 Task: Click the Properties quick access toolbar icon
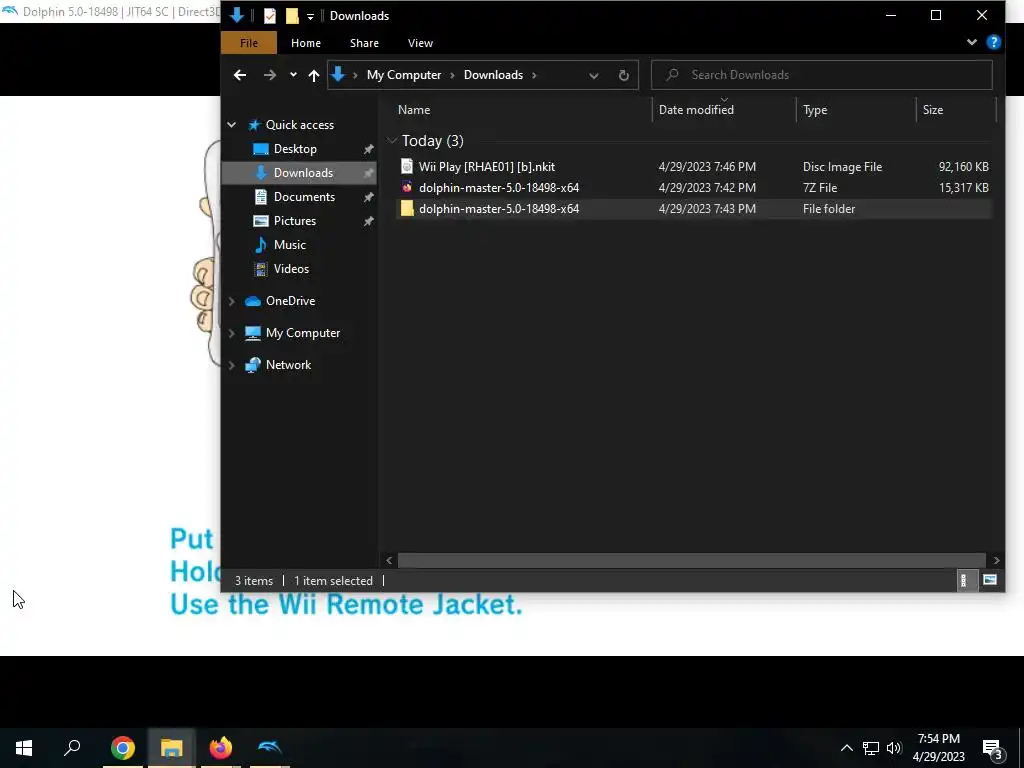point(270,16)
